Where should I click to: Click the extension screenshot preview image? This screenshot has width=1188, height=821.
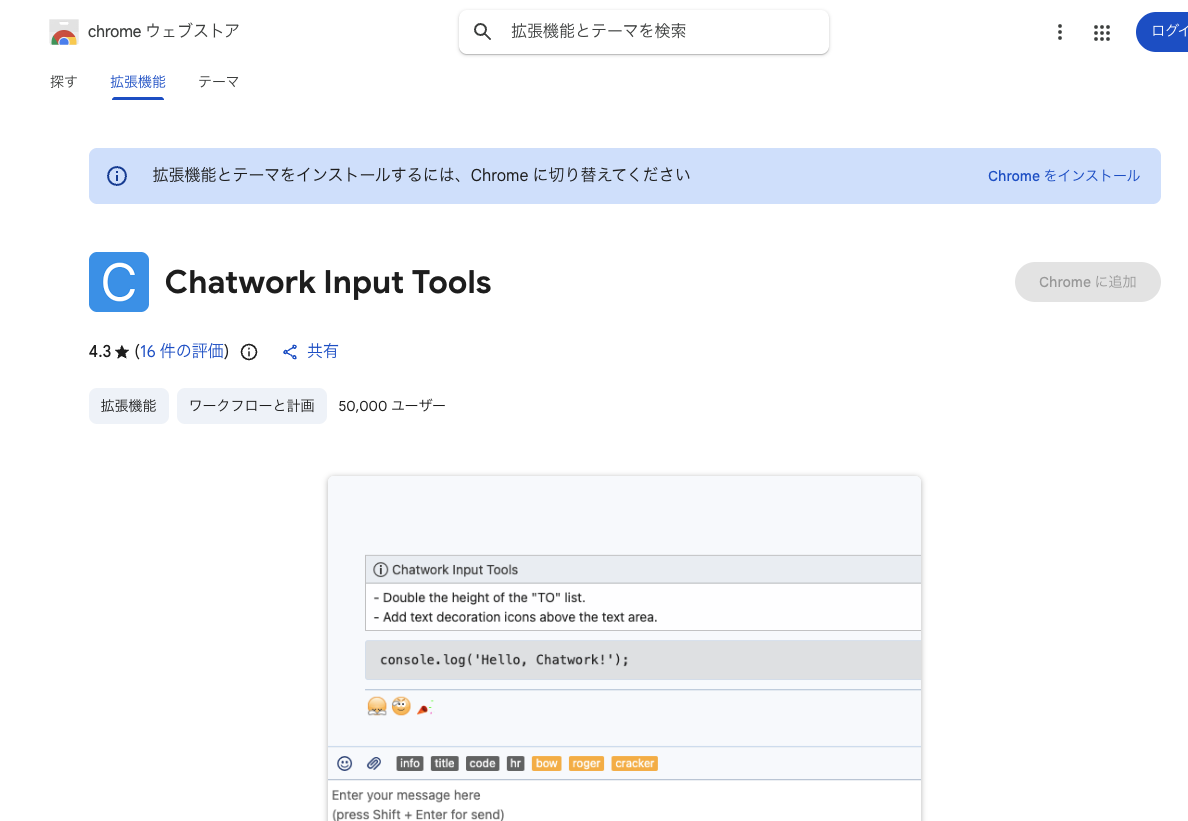coord(624,648)
